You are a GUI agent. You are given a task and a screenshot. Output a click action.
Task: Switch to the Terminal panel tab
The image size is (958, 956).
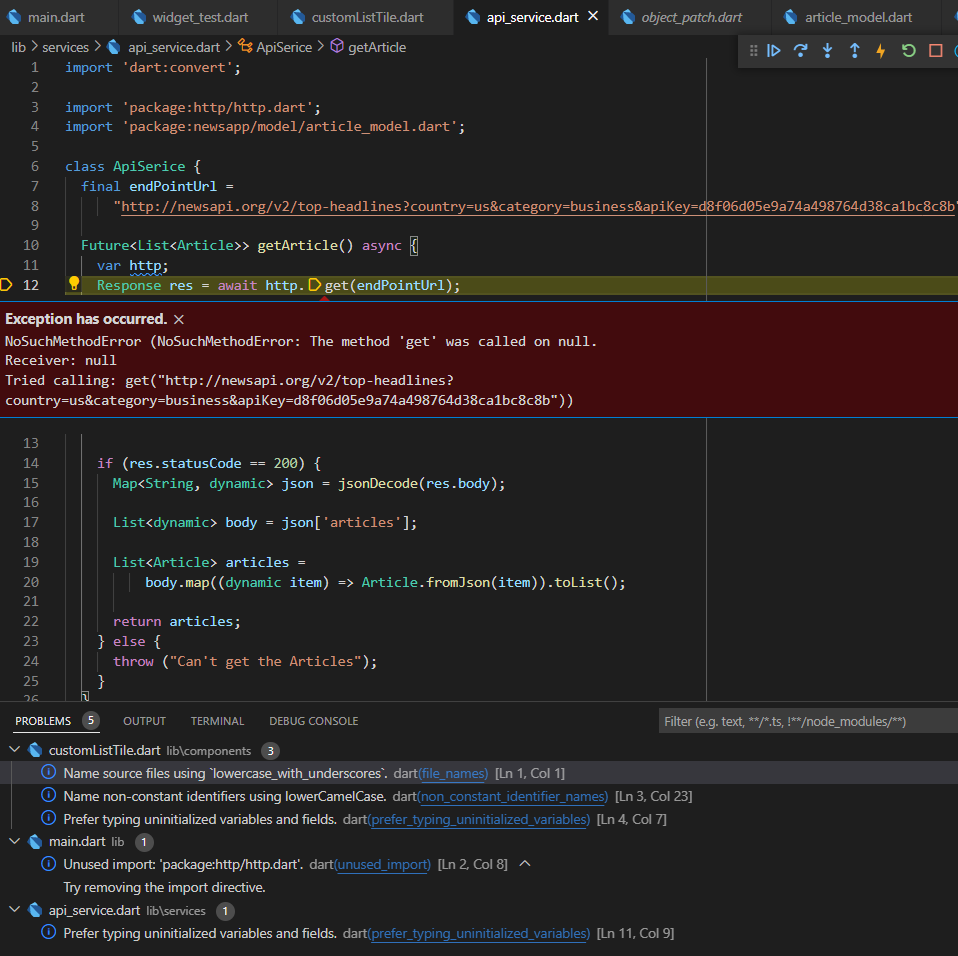tap(217, 721)
